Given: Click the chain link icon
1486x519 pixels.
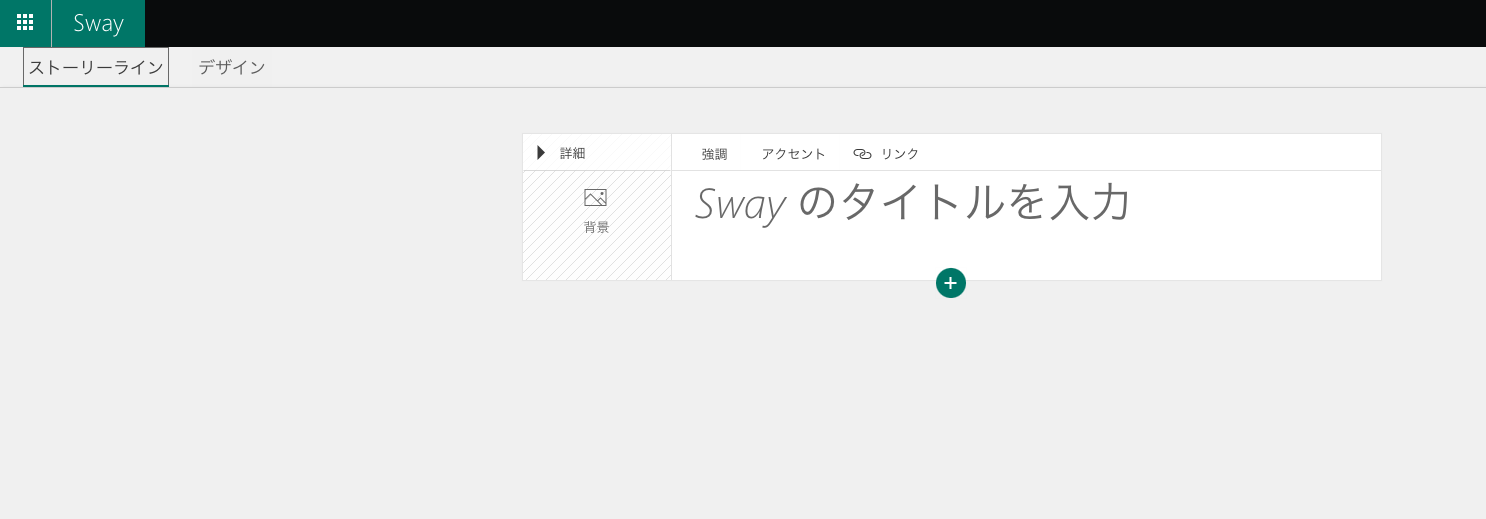Looking at the screenshot, I should pos(862,154).
